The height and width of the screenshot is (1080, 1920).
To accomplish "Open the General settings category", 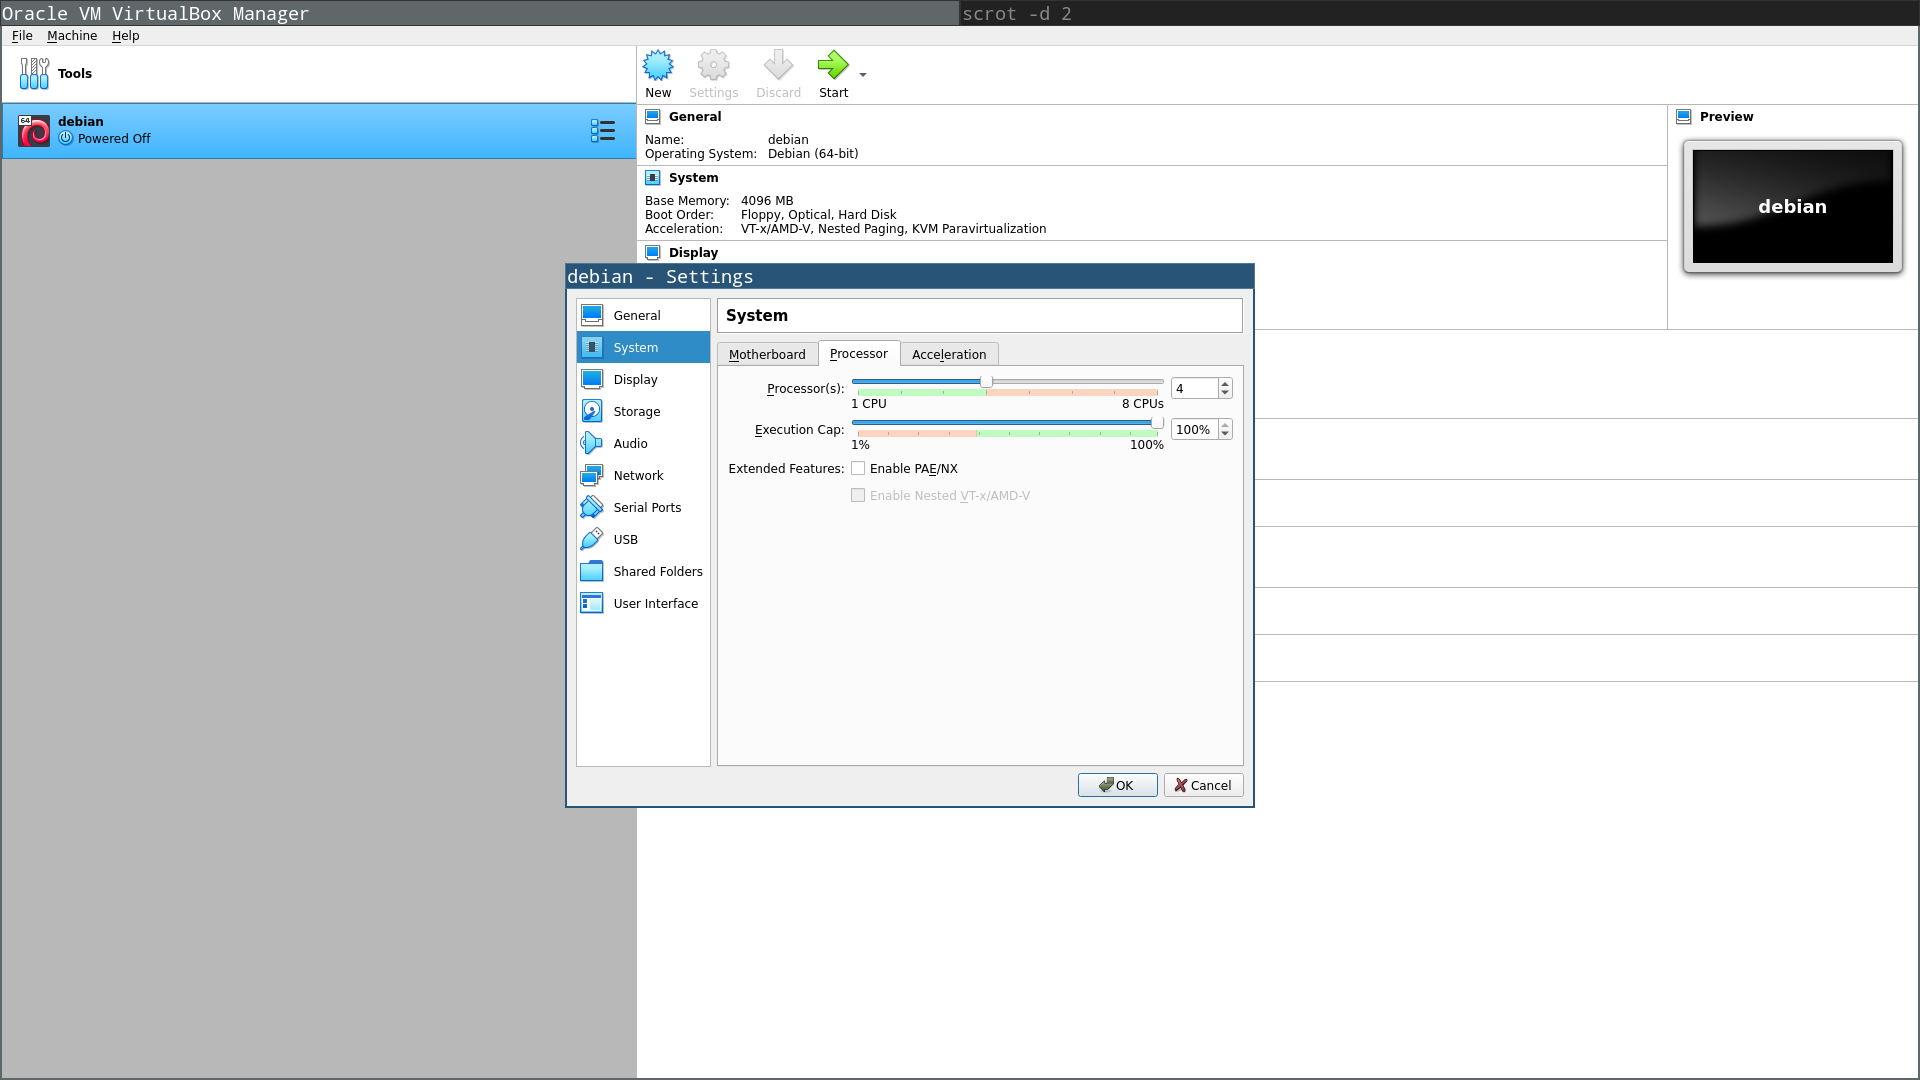I will click(x=643, y=315).
